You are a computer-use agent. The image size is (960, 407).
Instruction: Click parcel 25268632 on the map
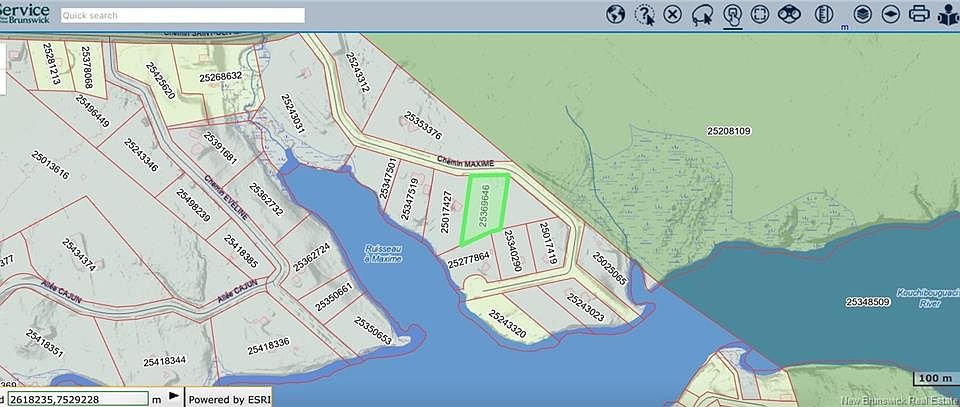[220, 76]
